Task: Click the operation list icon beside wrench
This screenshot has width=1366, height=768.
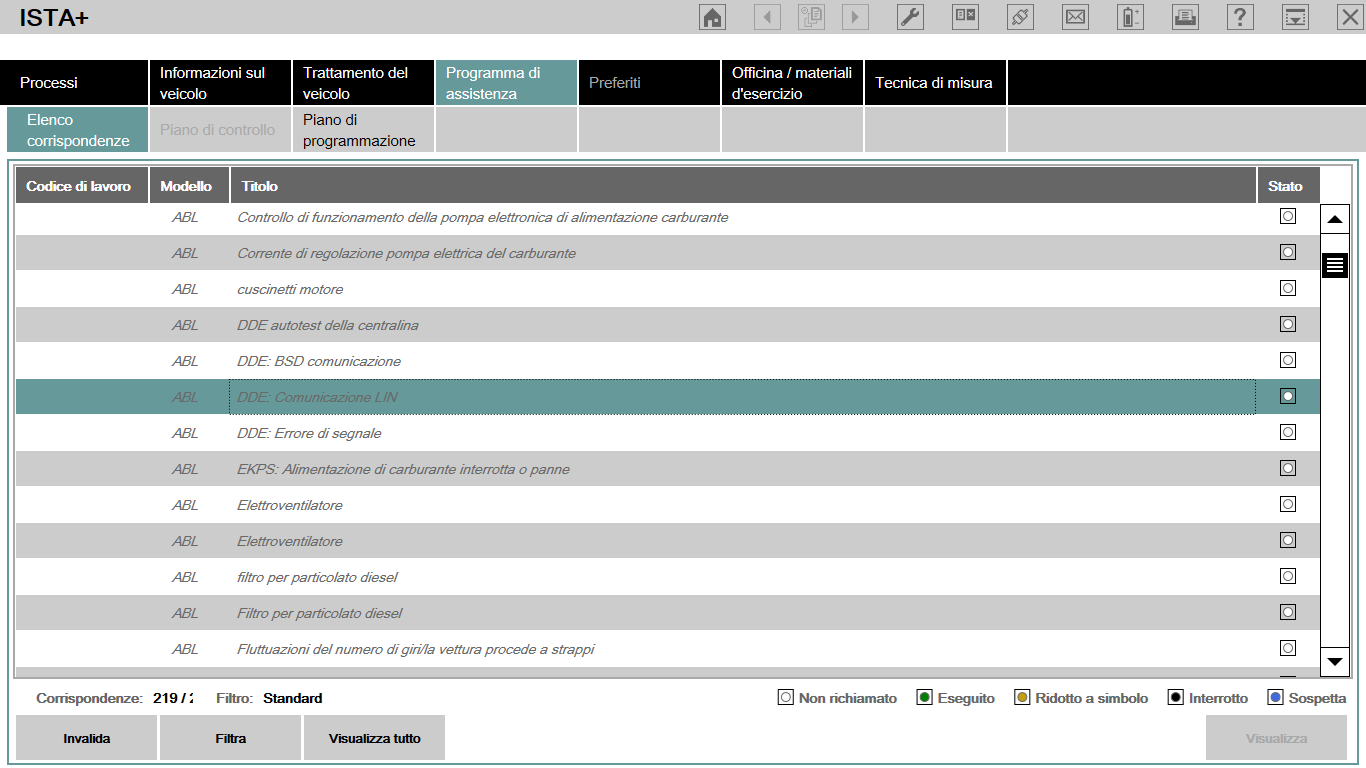Action: point(965,17)
